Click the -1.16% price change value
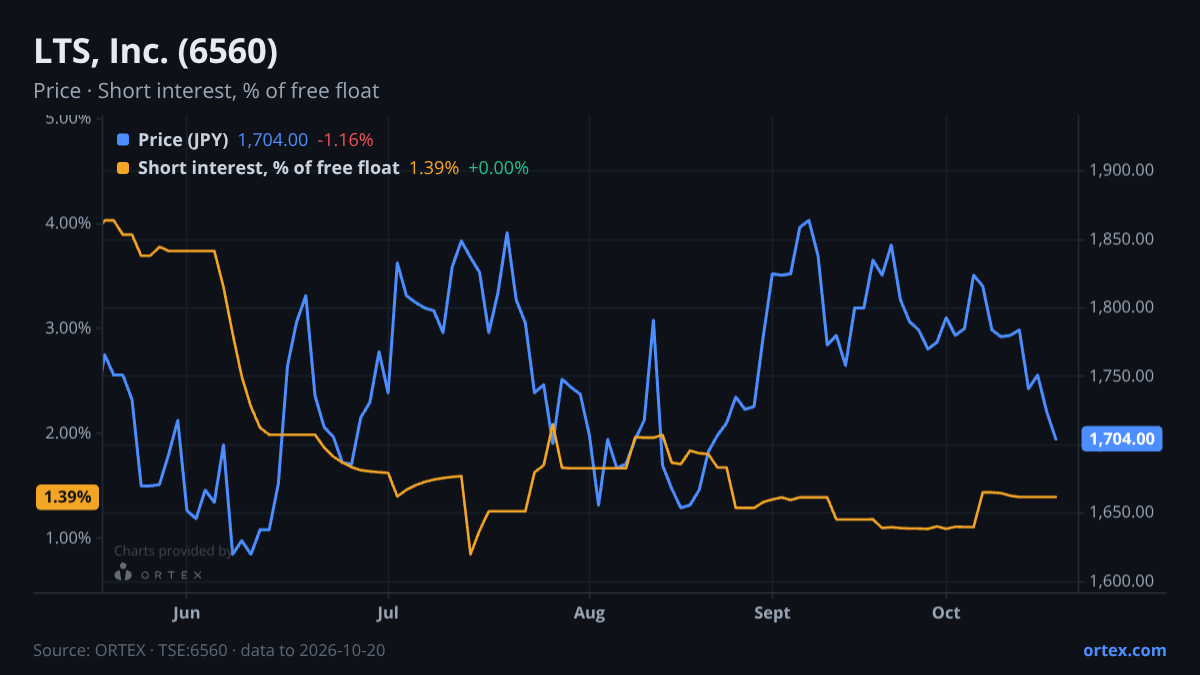This screenshot has width=1200, height=675. 345,140
